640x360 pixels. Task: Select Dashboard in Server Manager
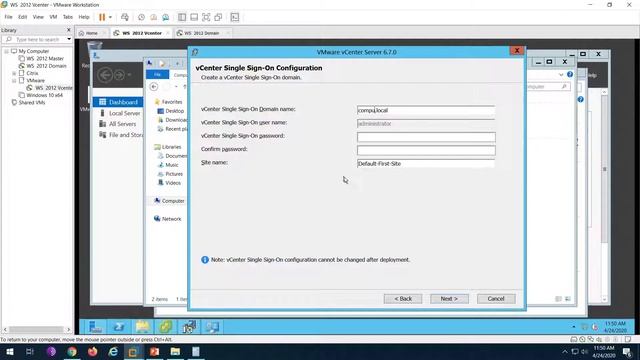118,102
